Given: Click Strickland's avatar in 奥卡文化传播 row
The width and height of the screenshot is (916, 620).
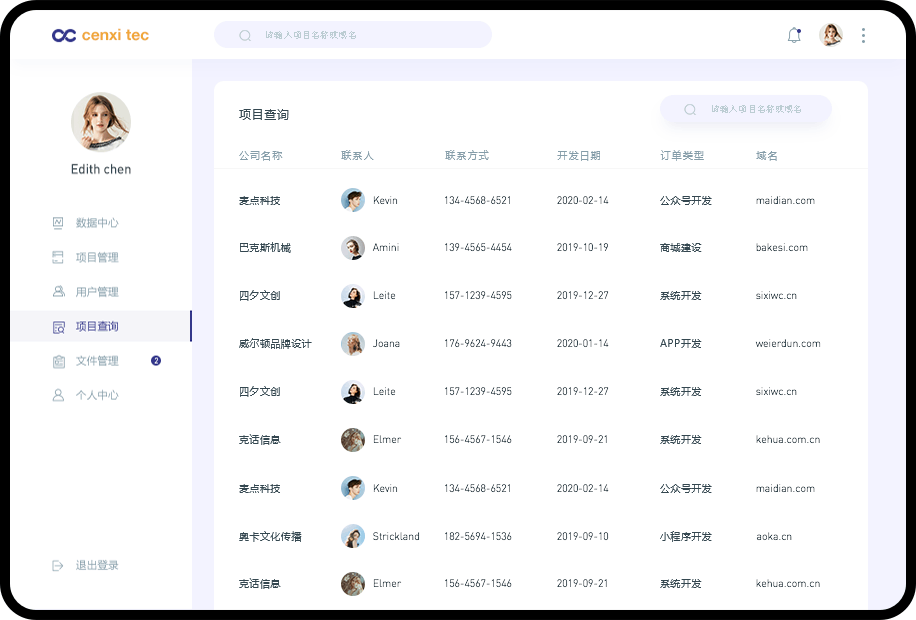Looking at the screenshot, I should click(x=353, y=536).
